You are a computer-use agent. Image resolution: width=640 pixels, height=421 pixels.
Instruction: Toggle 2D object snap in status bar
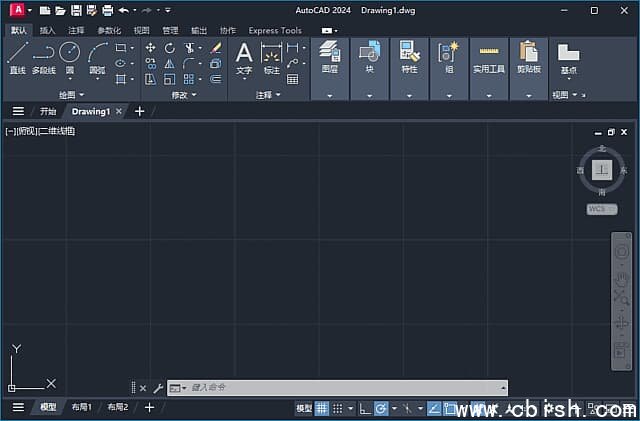[450, 408]
